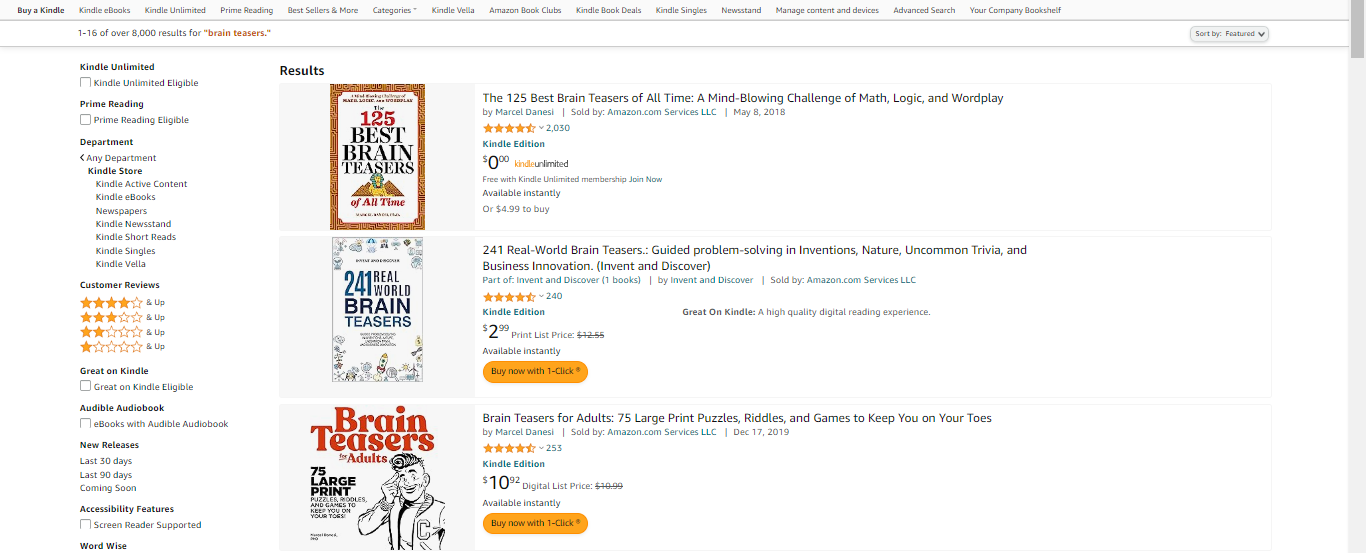Enable the Kindle Unlimited Eligible checkbox

point(86,83)
